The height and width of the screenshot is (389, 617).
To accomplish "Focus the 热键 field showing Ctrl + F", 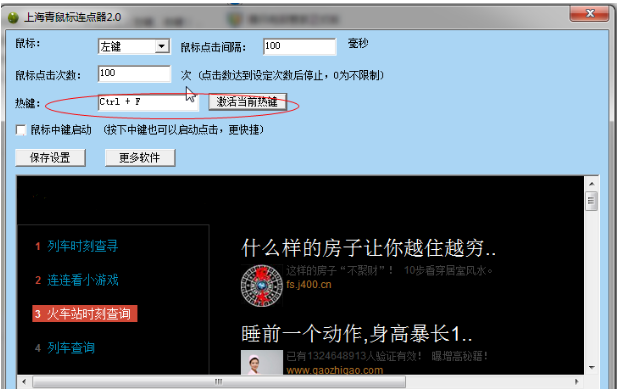I will (148, 103).
